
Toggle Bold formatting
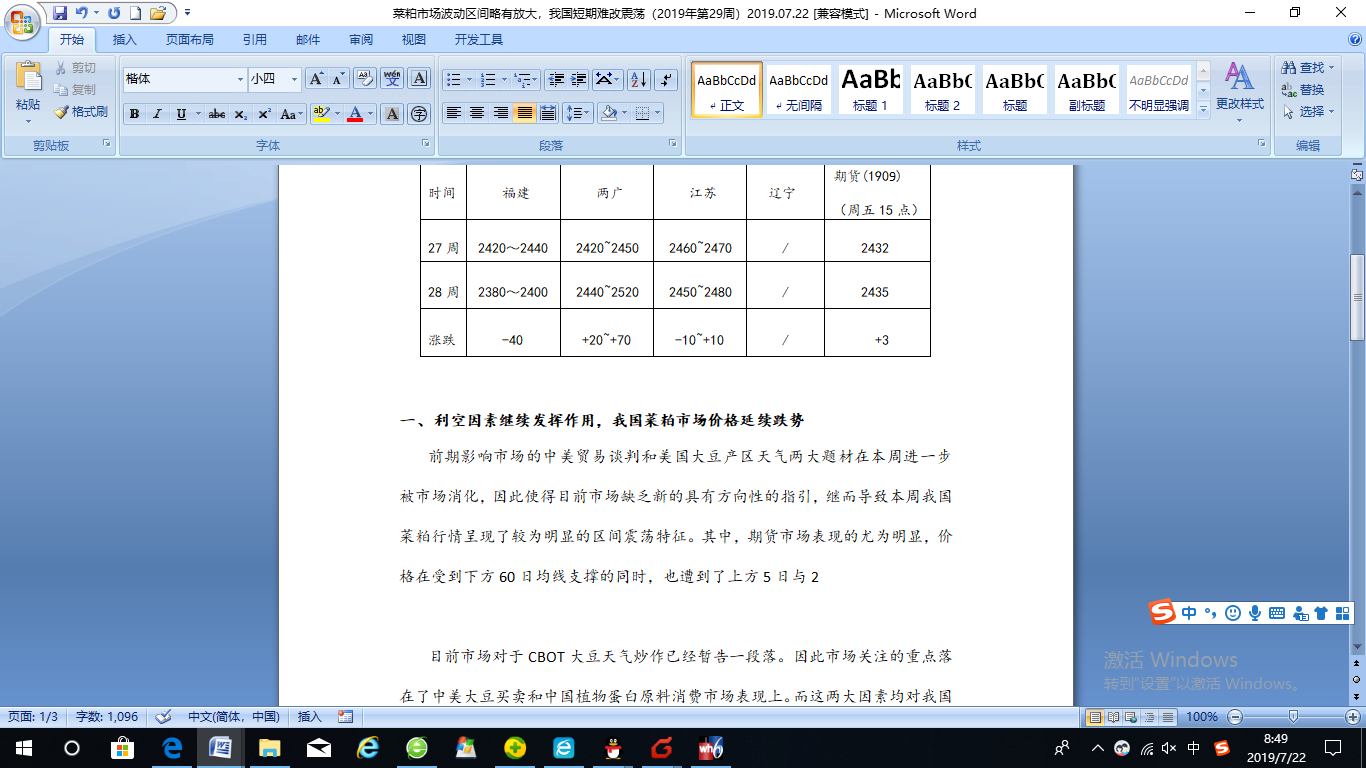click(134, 114)
